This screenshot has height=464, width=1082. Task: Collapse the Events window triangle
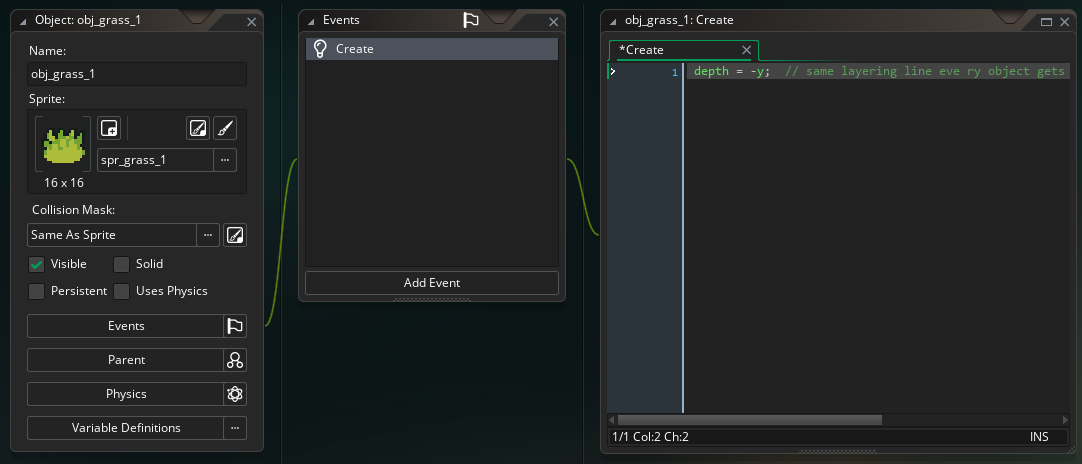(x=311, y=21)
